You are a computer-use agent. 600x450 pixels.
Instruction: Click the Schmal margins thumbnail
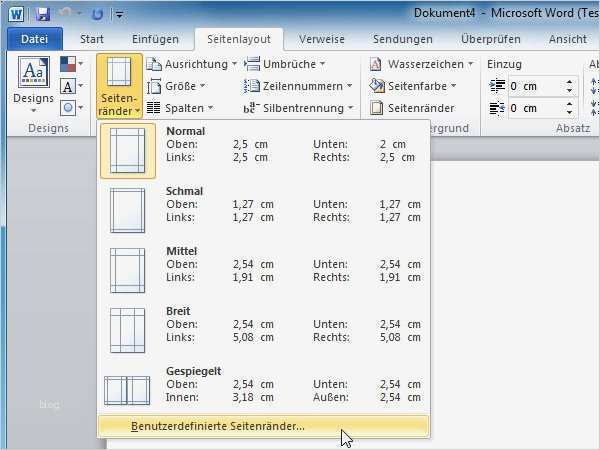click(x=127, y=210)
